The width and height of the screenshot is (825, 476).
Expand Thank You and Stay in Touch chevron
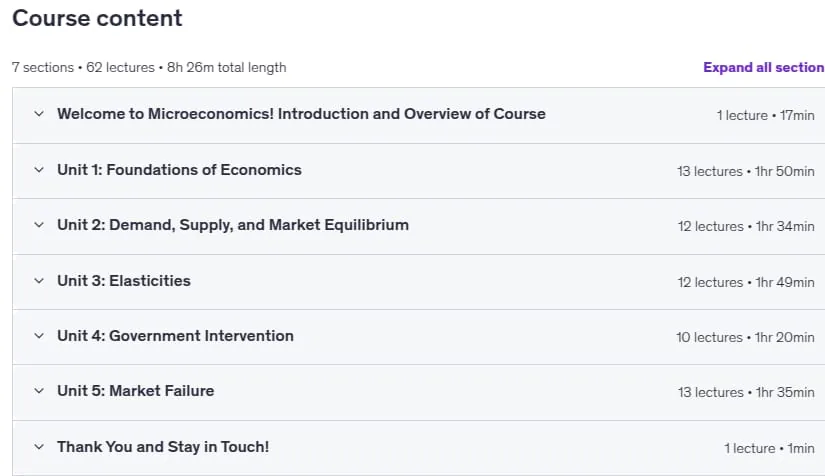tap(39, 447)
